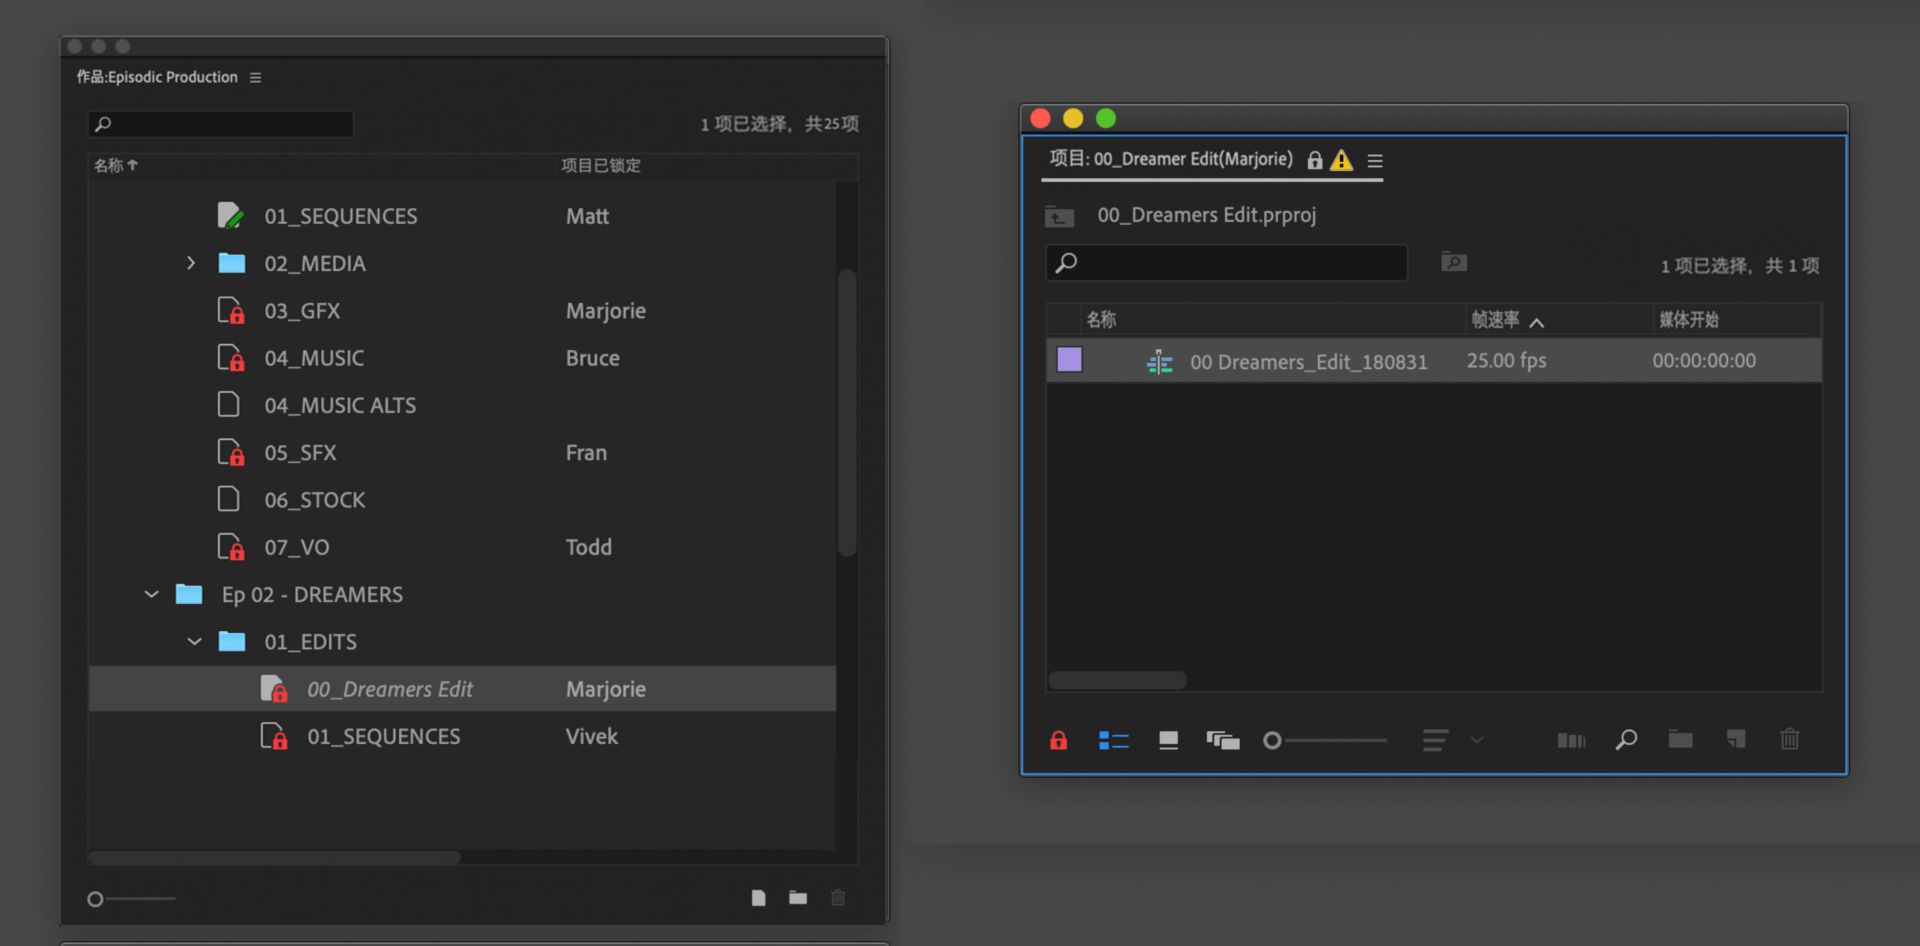Create a new bin in project panel
1920x946 pixels.
coord(1681,739)
